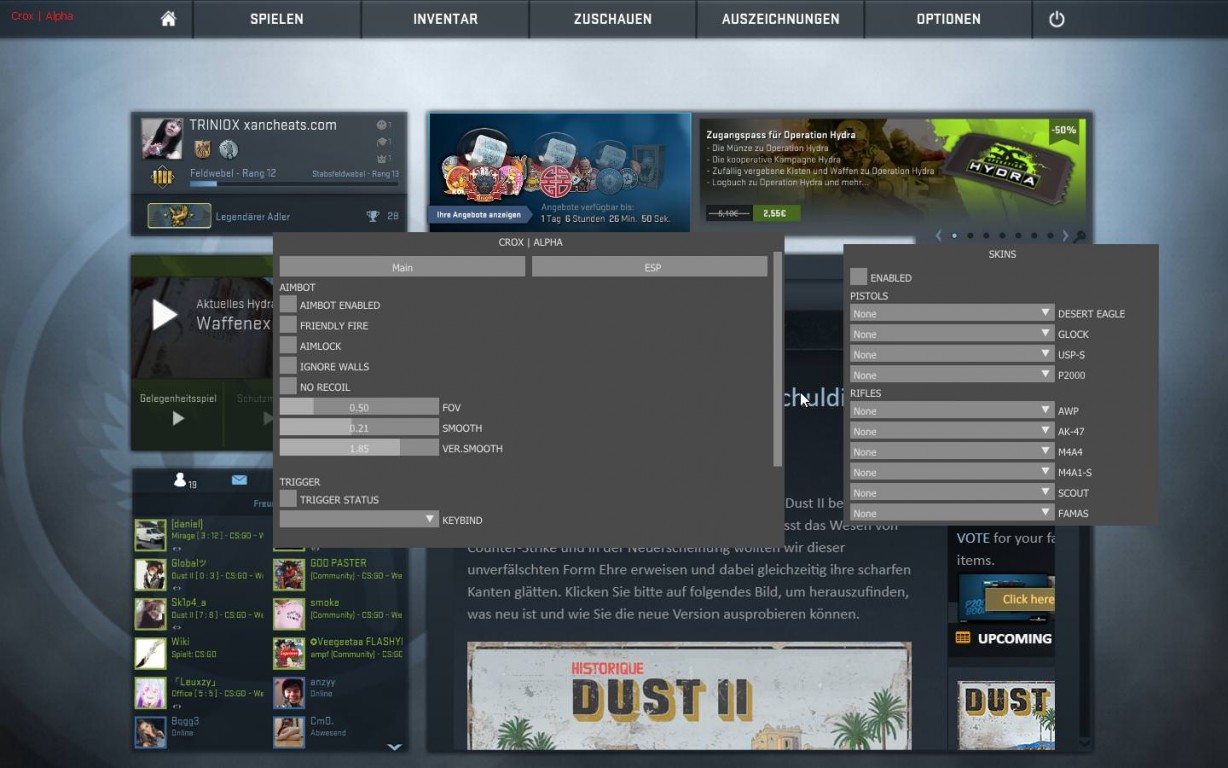Go to the home screen icon
Viewport: 1228px width, 768px height.
click(x=168, y=19)
